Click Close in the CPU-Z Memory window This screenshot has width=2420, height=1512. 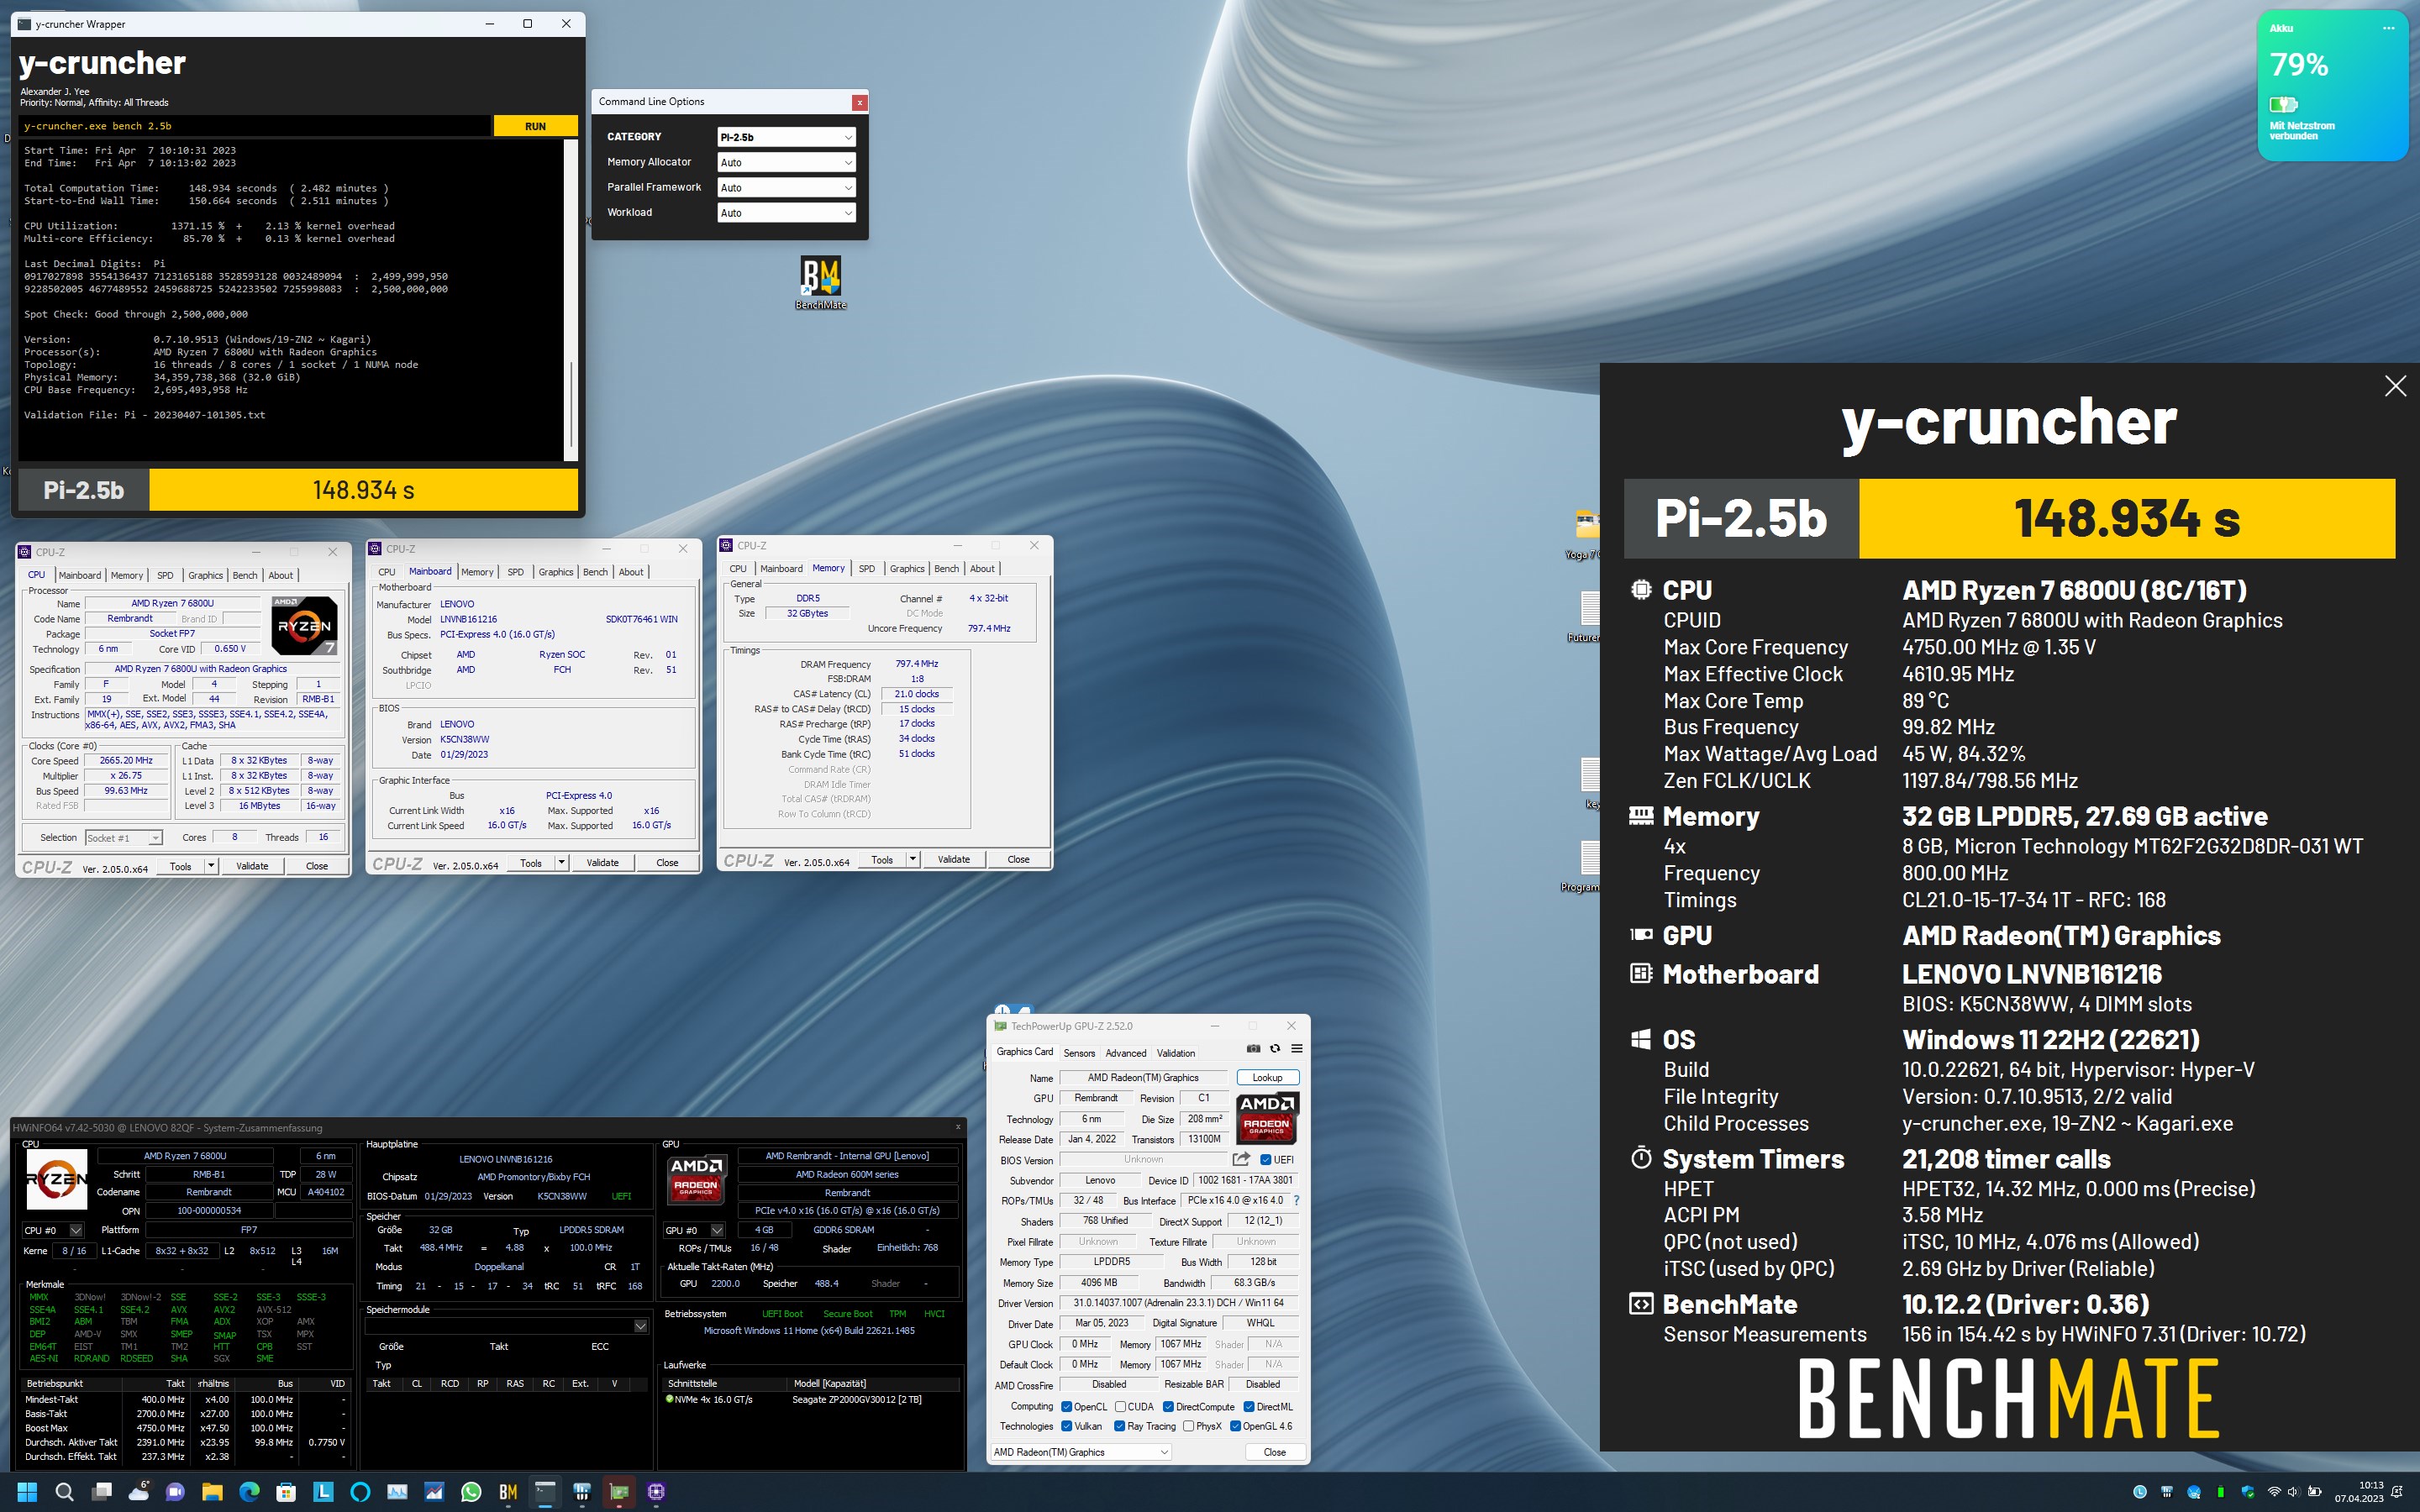click(1018, 859)
